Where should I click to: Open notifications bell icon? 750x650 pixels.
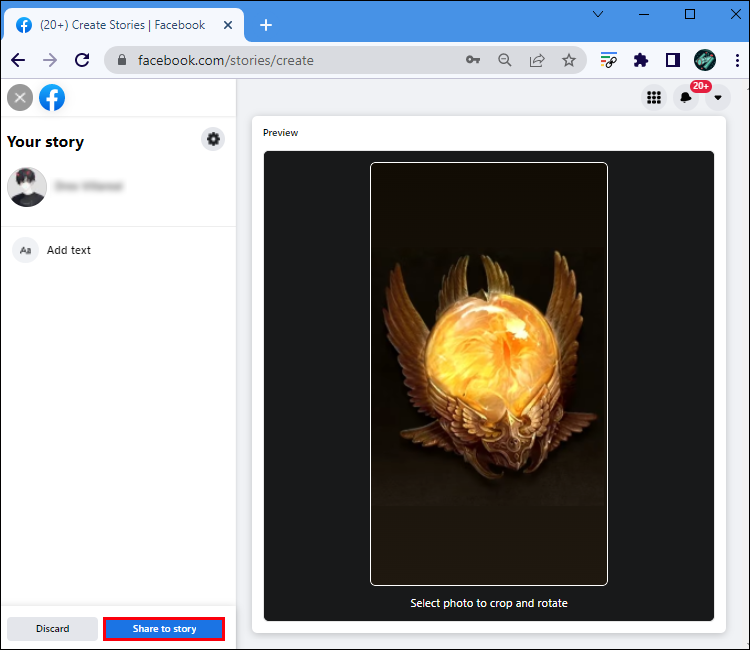(x=686, y=97)
